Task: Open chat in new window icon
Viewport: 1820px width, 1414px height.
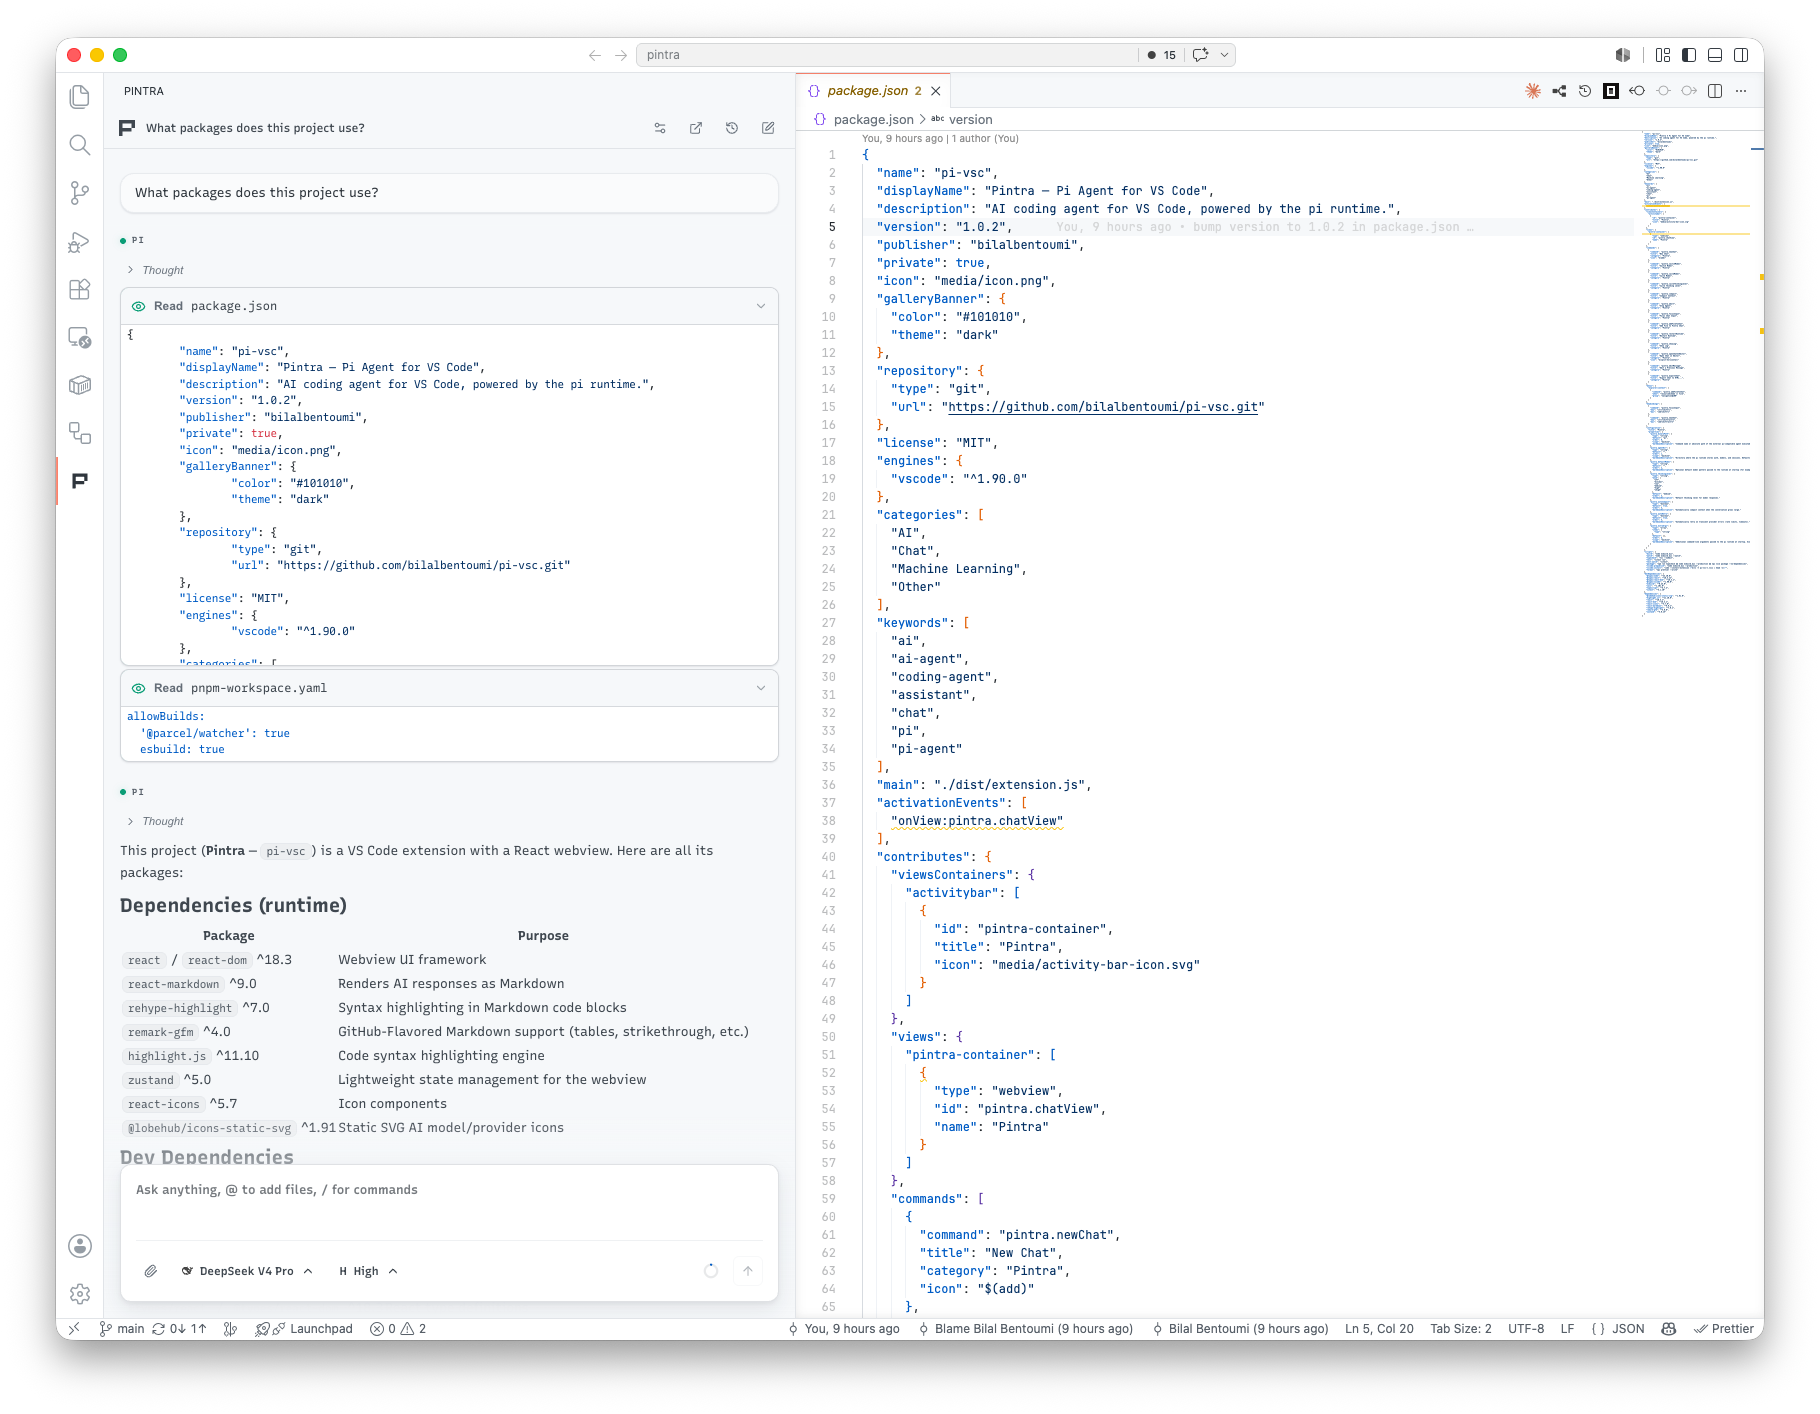Action: [x=696, y=128]
